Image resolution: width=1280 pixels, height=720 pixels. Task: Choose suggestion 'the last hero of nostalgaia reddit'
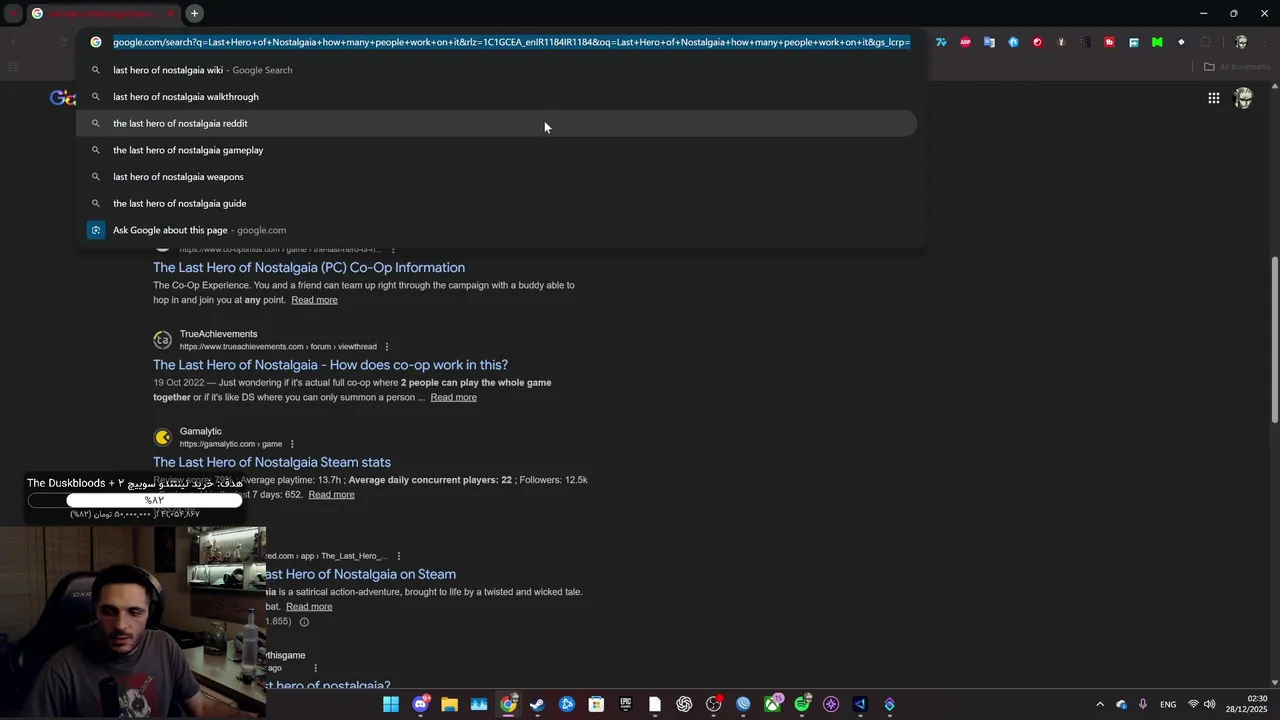click(497, 123)
